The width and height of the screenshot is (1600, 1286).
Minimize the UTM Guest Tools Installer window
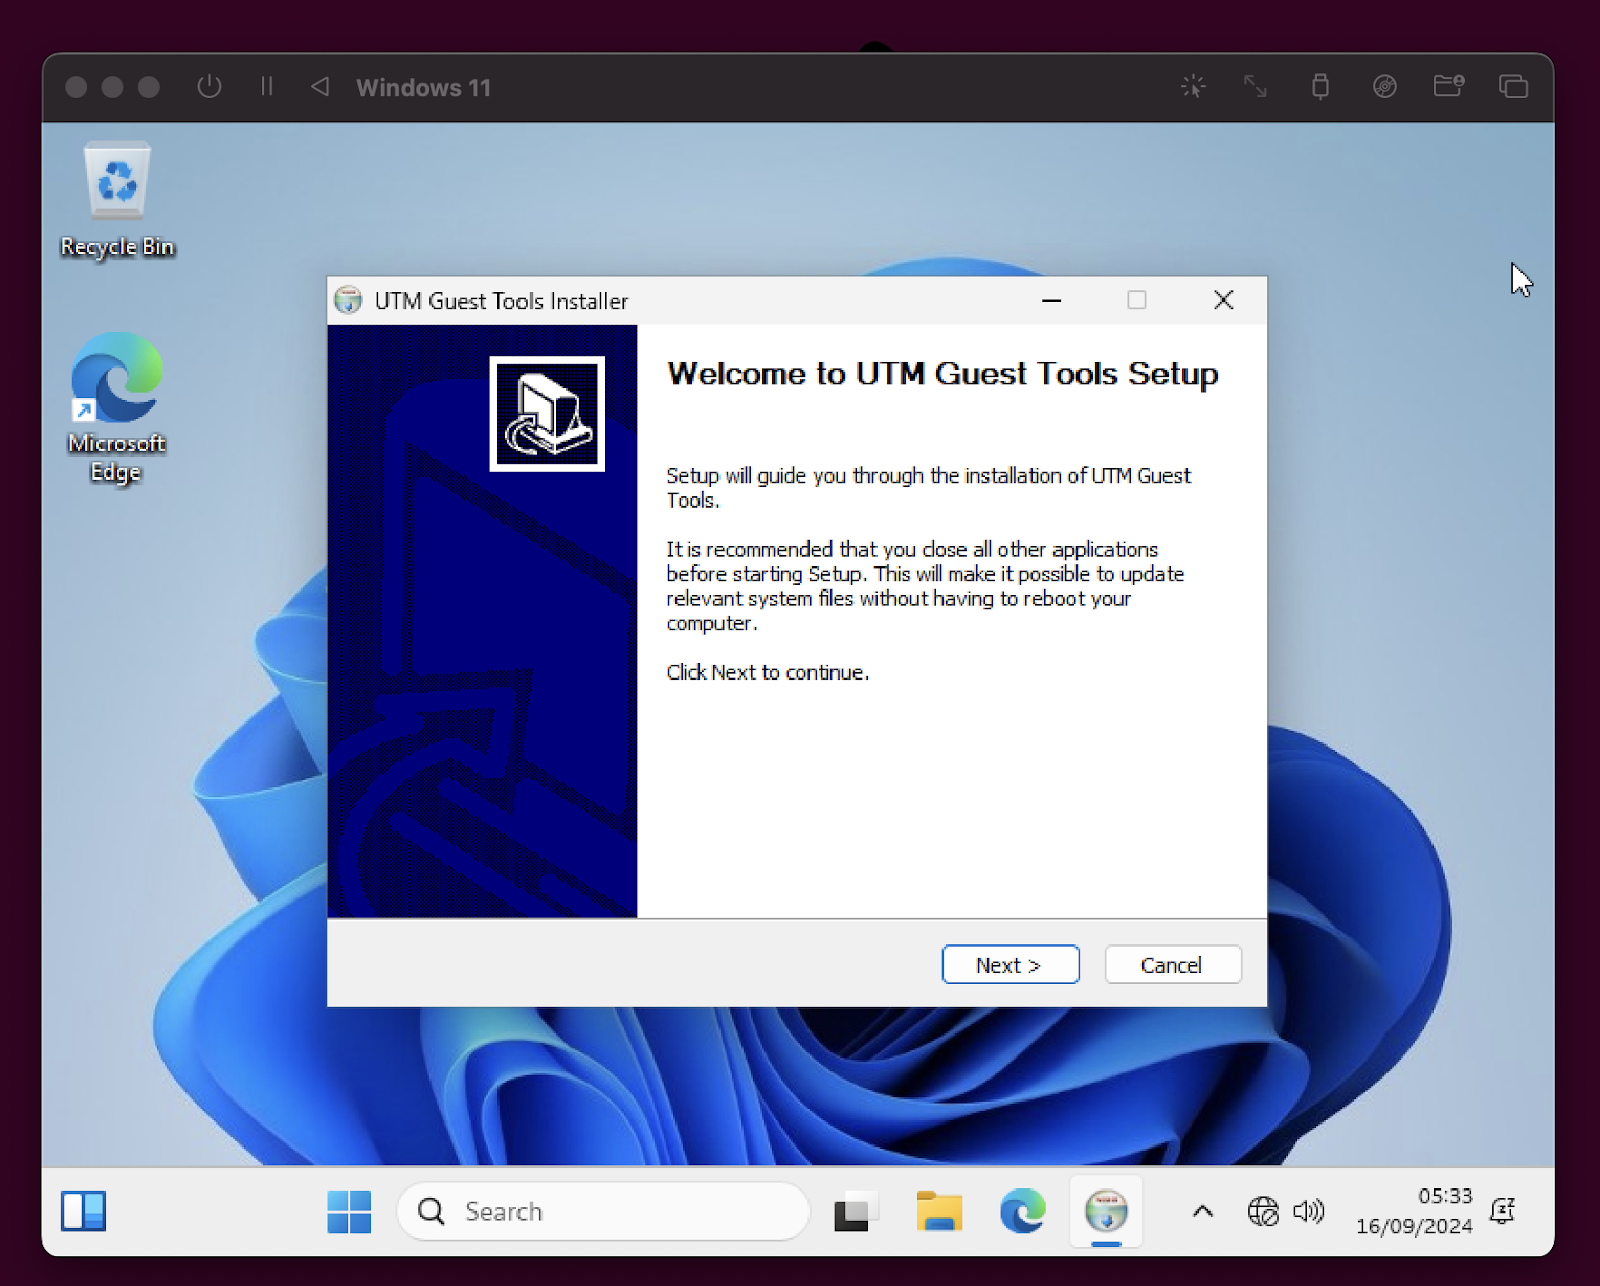click(x=1051, y=300)
